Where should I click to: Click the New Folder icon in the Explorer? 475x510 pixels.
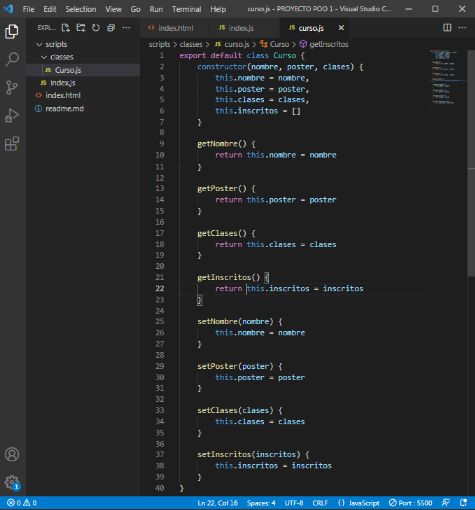[81, 28]
